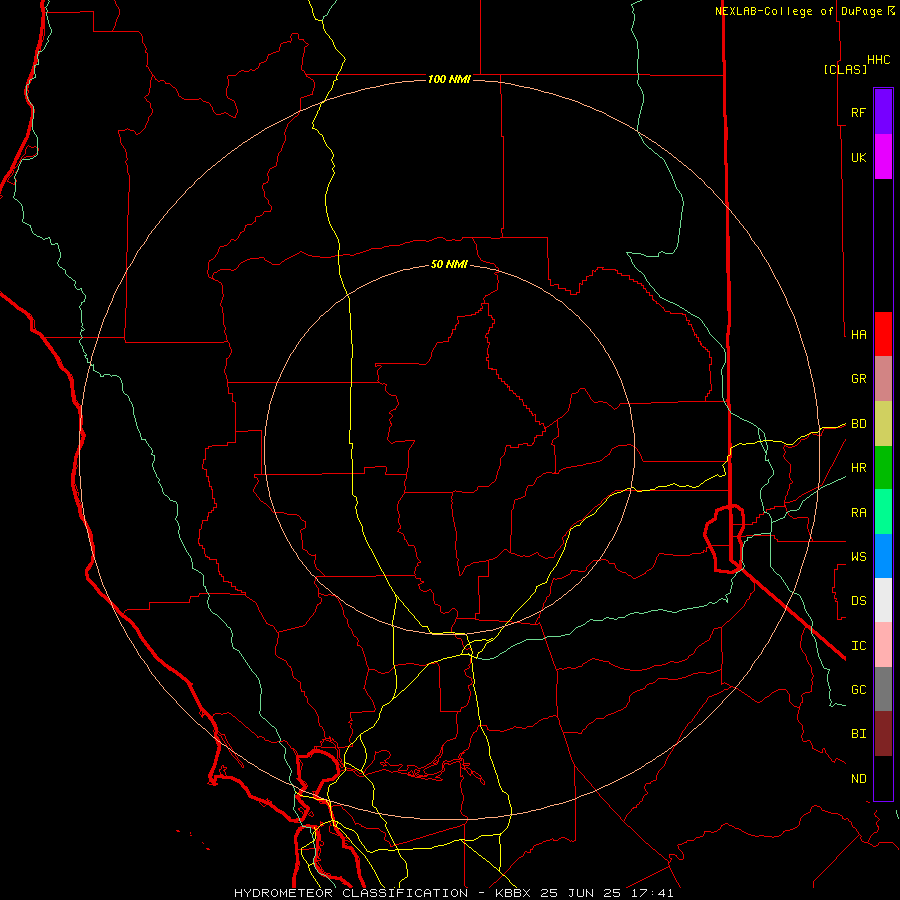Click the HHC product label
Image resolution: width=900 pixels, height=900 pixels.
(x=878, y=60)
